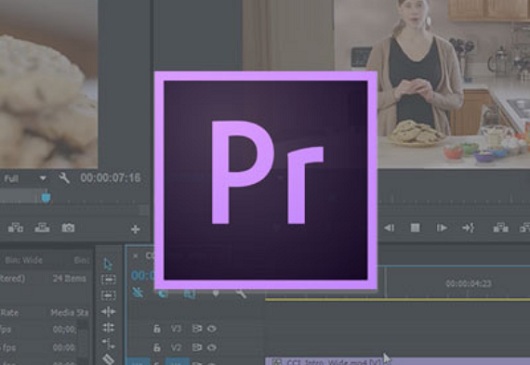530x365 pixels.
Task: Click the Source monitor Insert button
Action: click(16, 228)
